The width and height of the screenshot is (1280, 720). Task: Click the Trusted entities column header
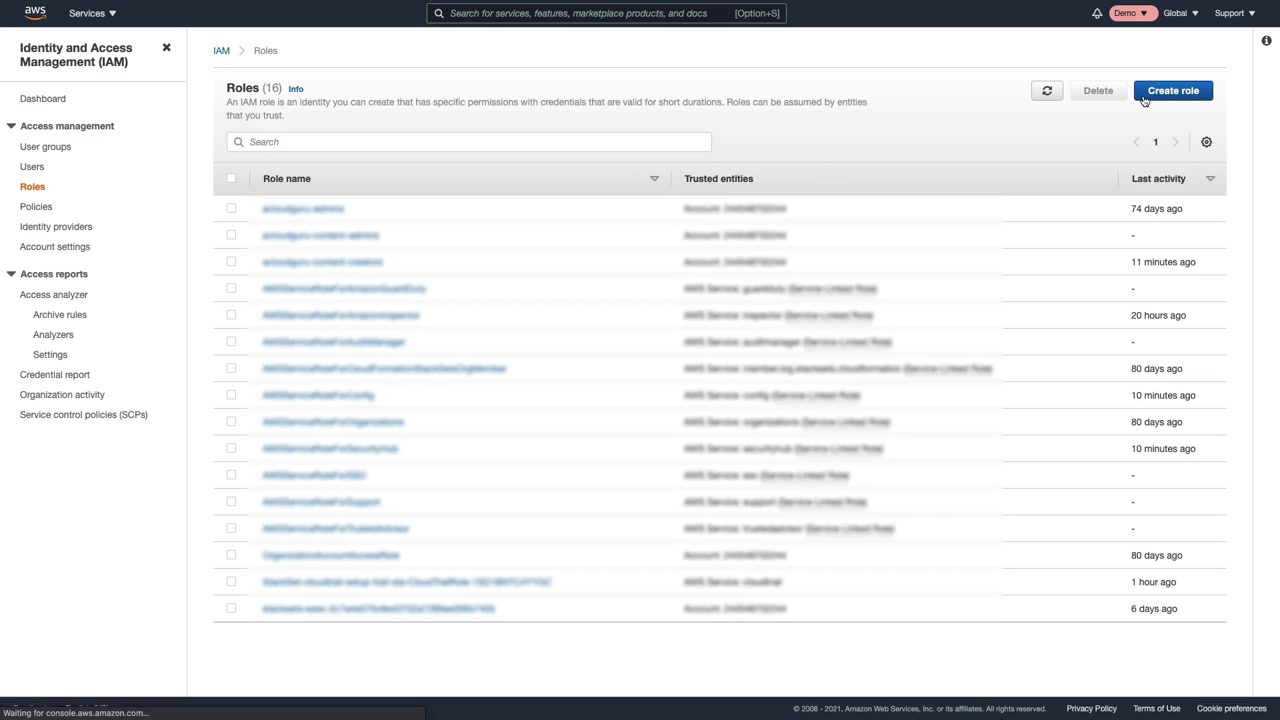(x=719, y=179)
